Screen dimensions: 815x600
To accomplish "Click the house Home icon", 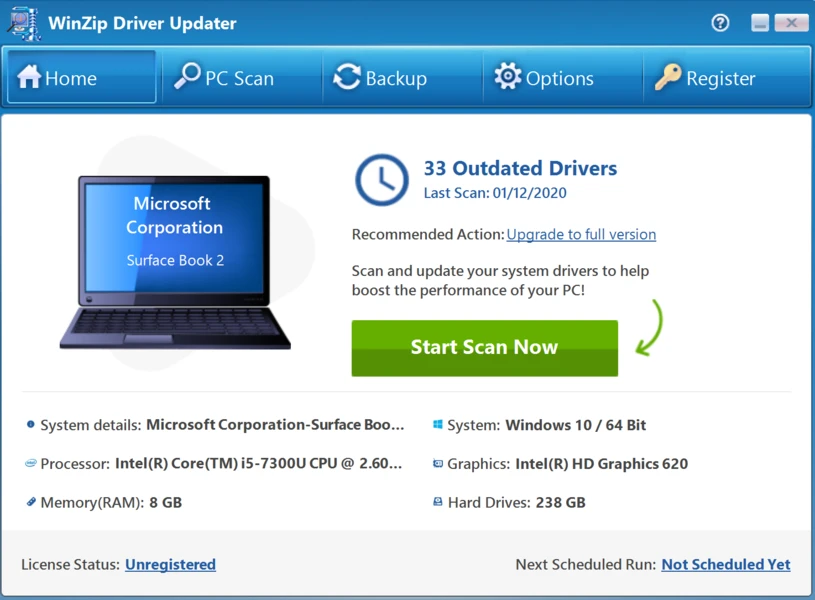I will click(29, 76).
